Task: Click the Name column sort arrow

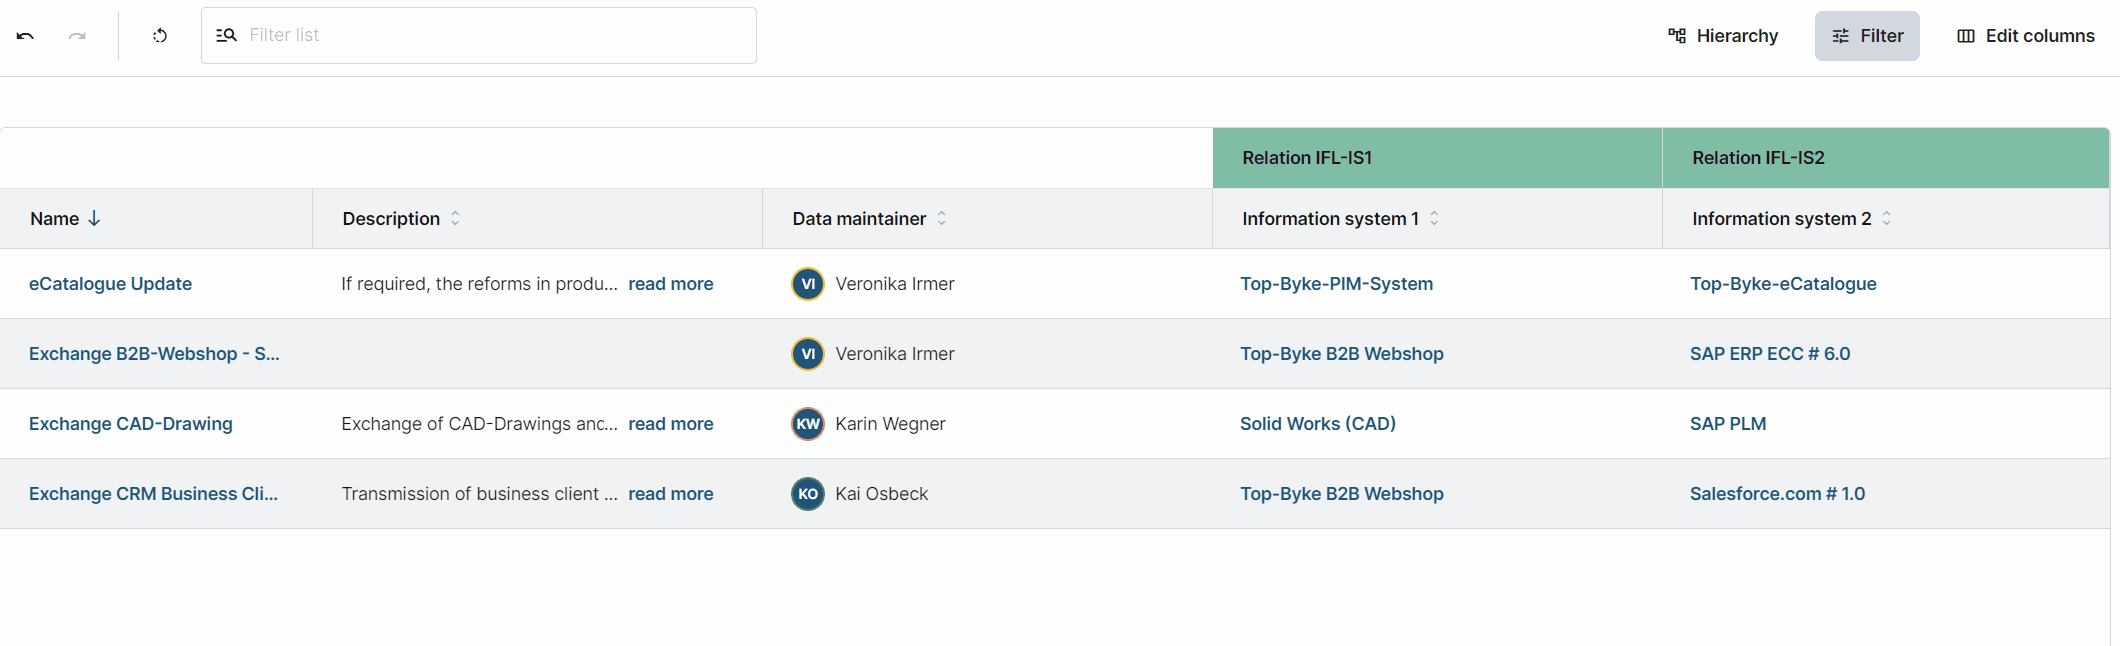Action: pos(94,219)
